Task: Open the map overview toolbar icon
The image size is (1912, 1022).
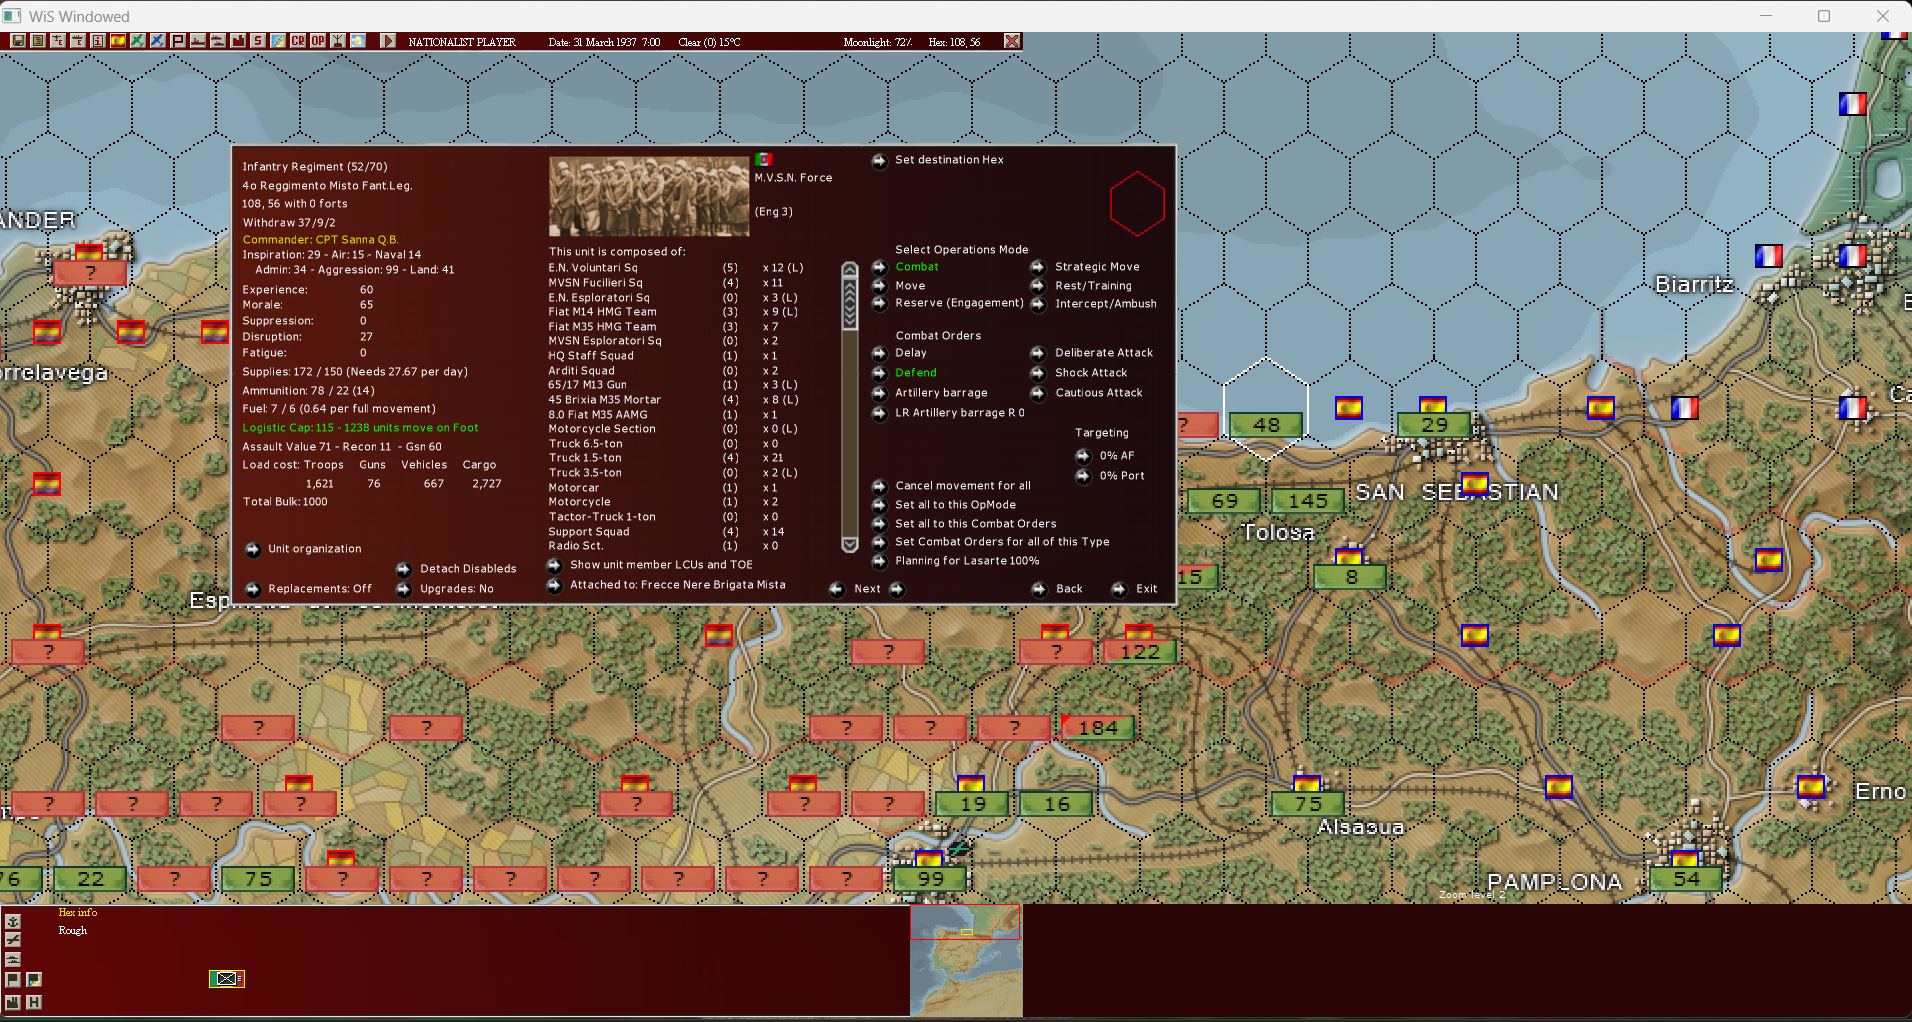Action: pos(278,41)
